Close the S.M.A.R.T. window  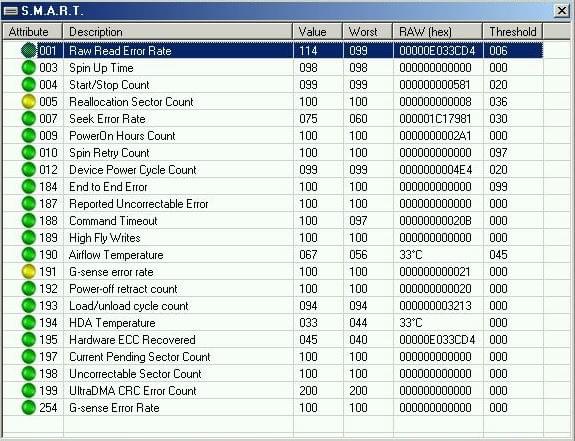point(562,11)
